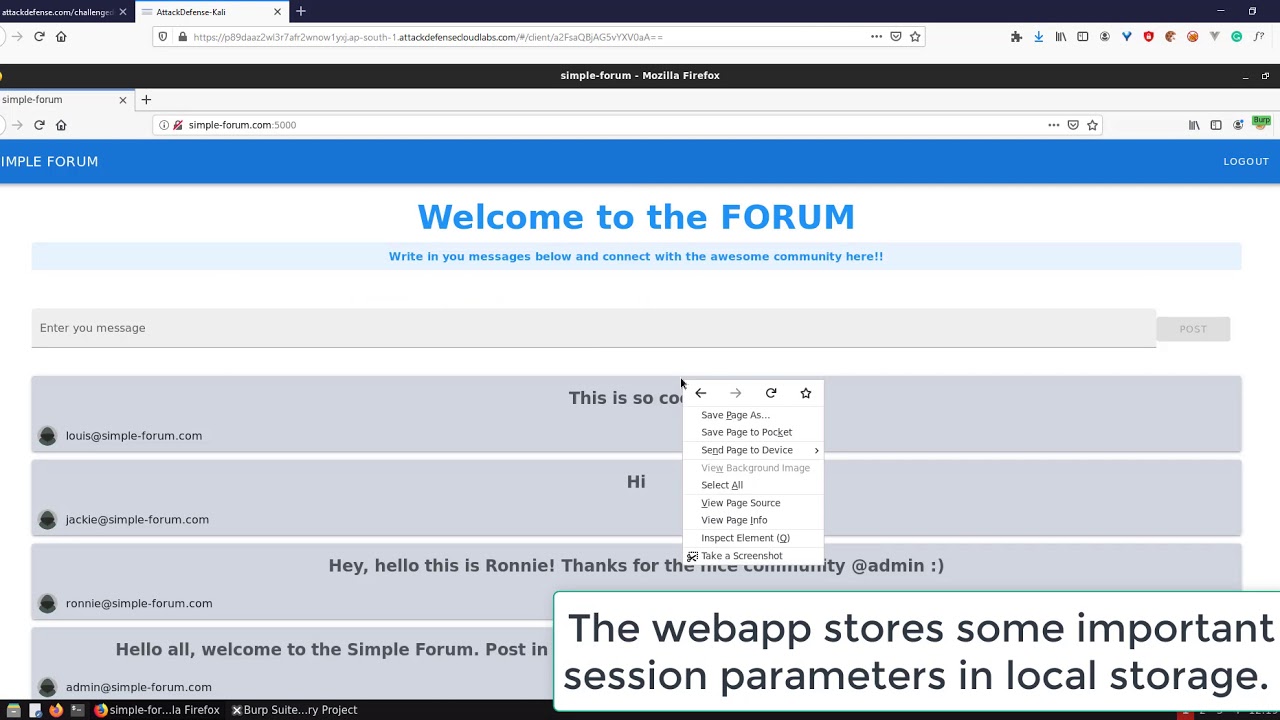Switch to attackdefense.com/challenge tab

click(x=57, y=12)
